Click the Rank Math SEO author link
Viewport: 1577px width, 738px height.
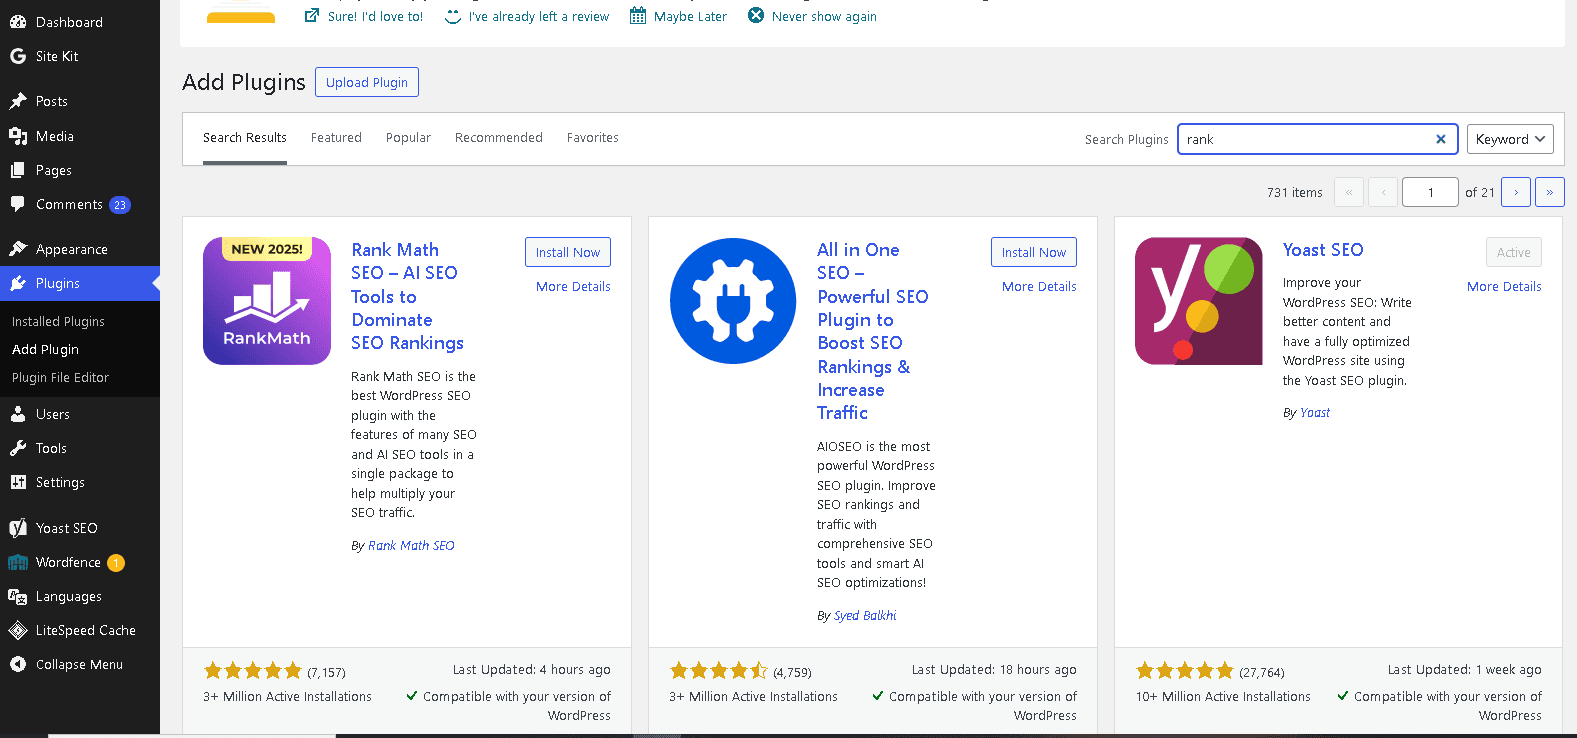[411, 545]
